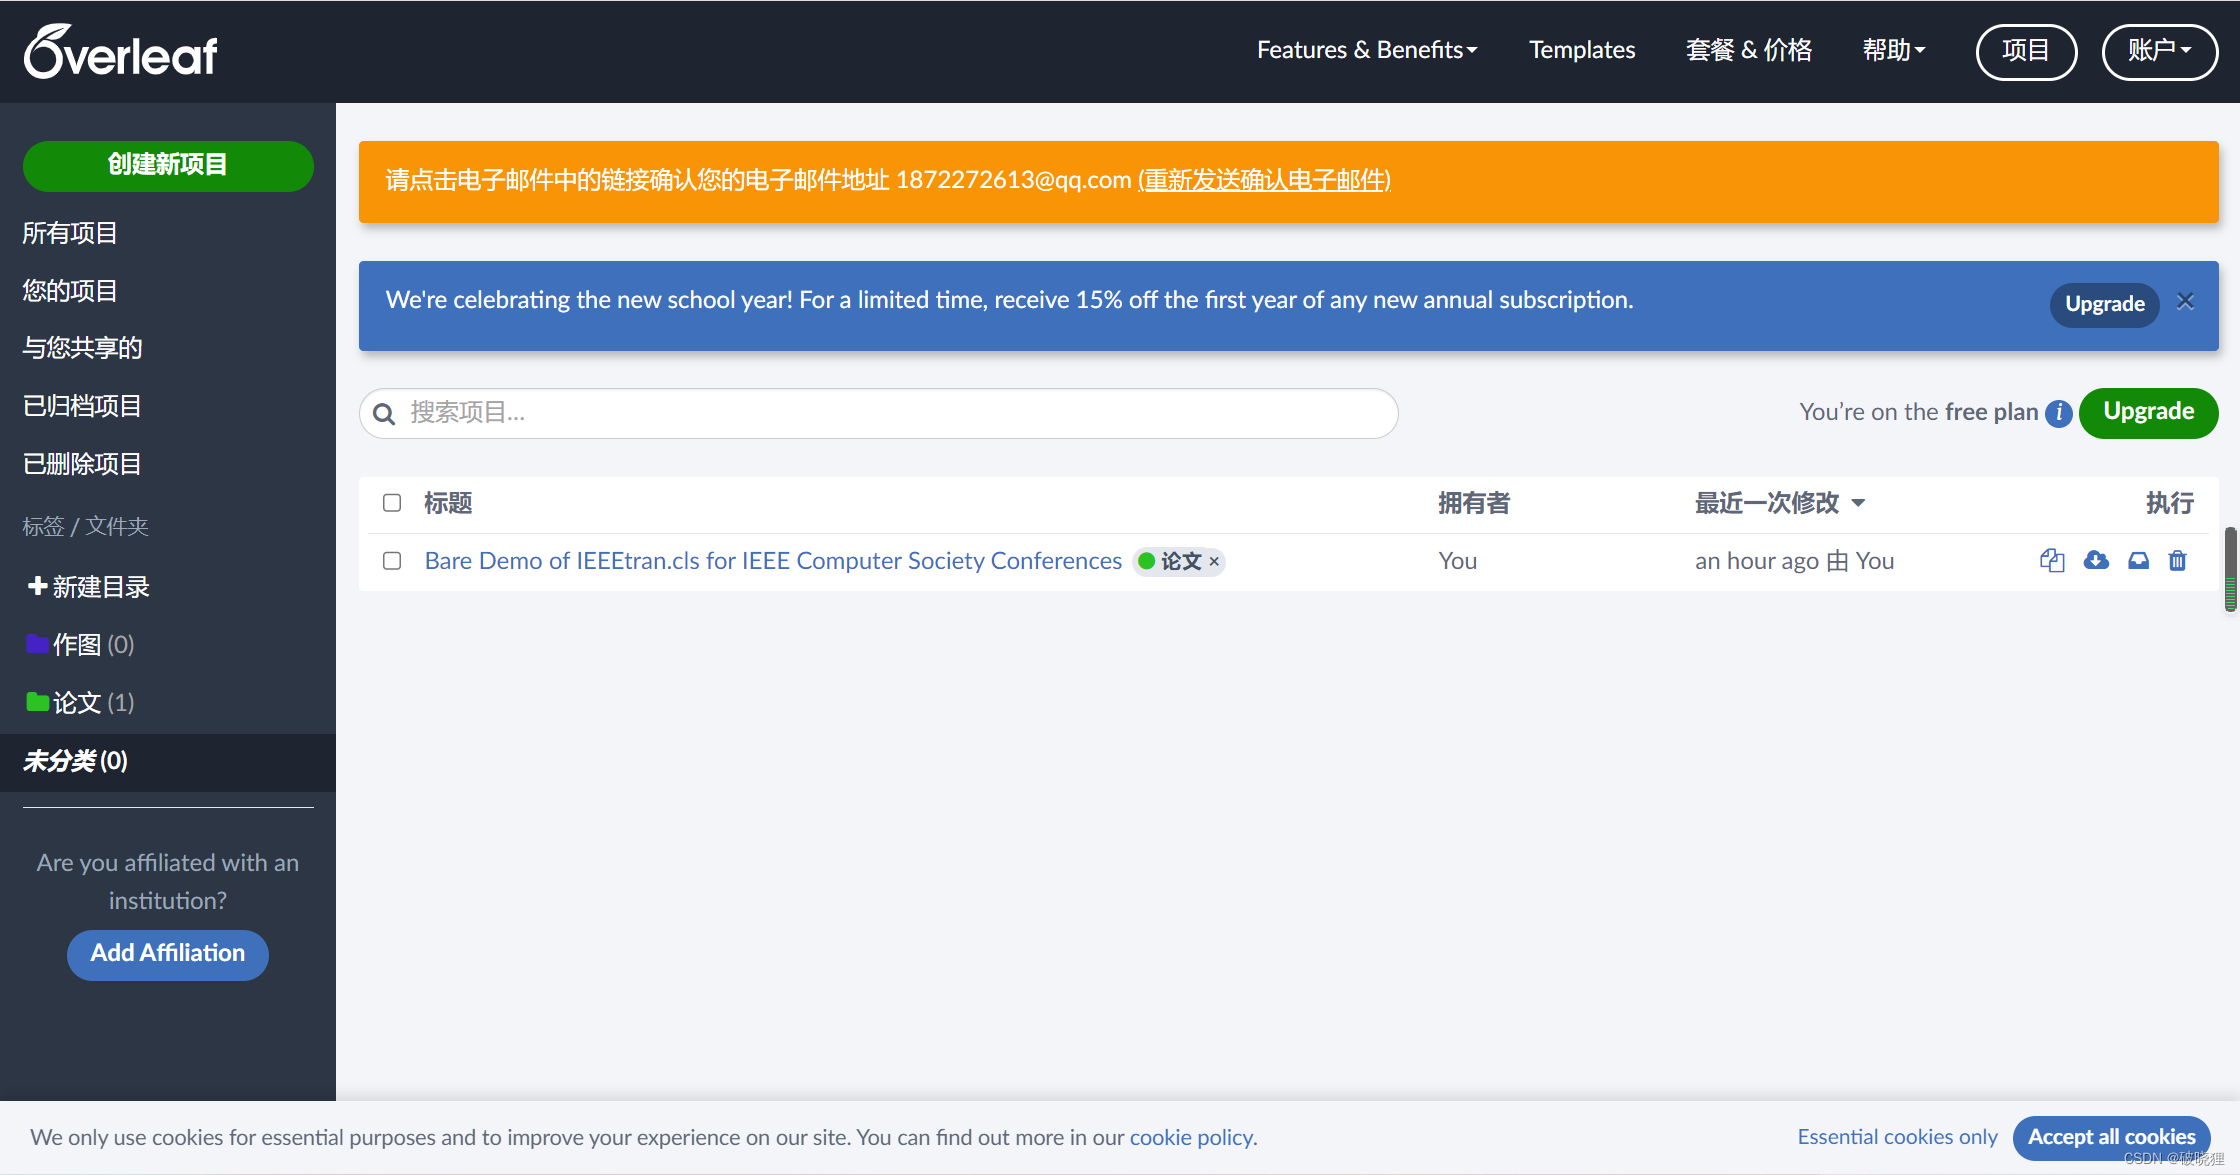Click the download project cloud icon

(x=2096, y=561)
